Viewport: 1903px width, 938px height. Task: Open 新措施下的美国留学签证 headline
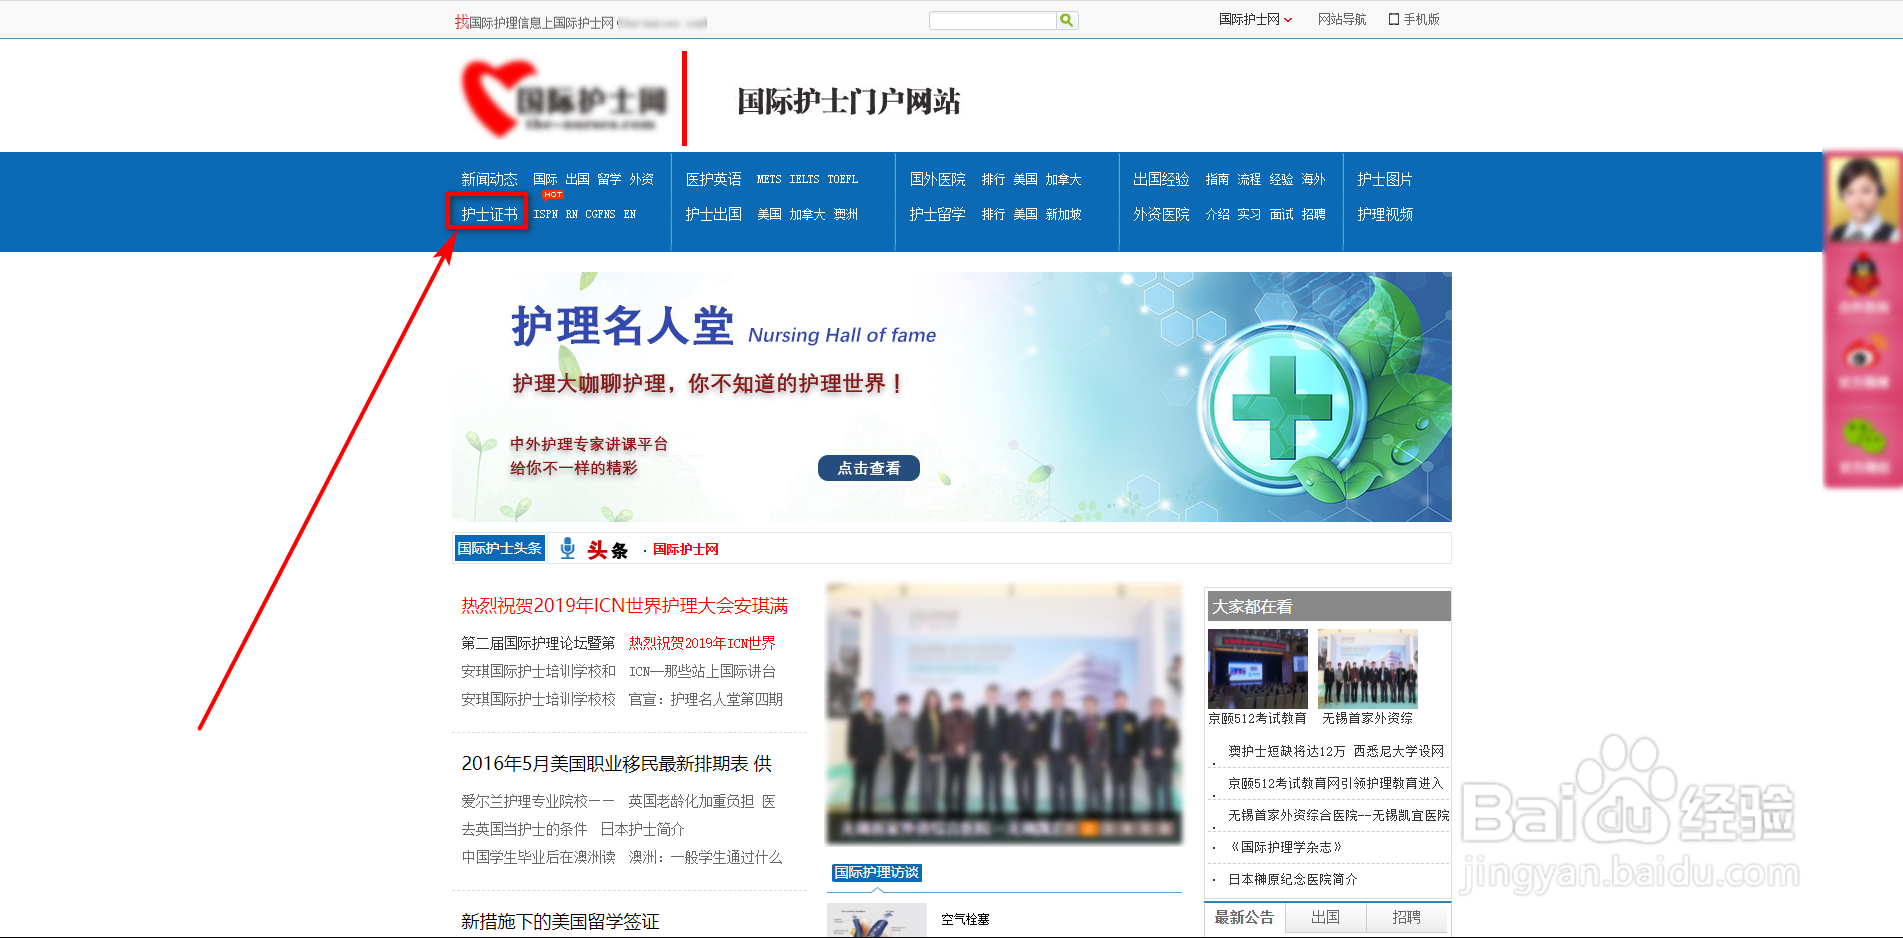560,921
